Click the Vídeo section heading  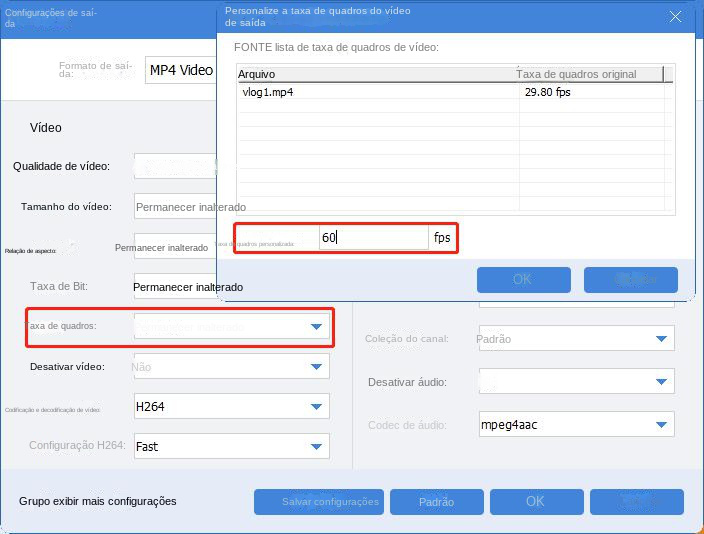[x=46, y=128]
